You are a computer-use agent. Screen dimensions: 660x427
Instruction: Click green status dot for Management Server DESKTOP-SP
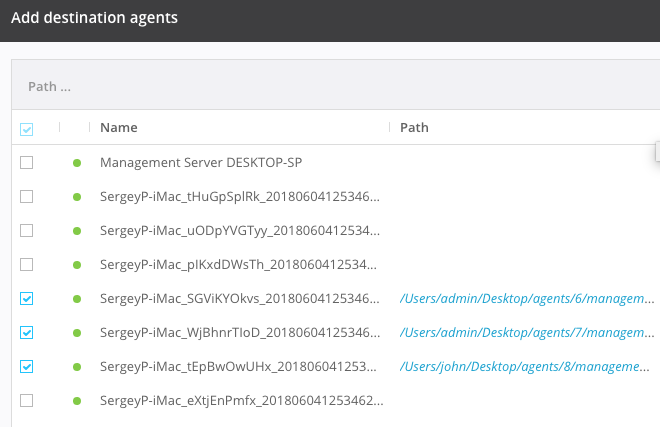click(77, 162)
